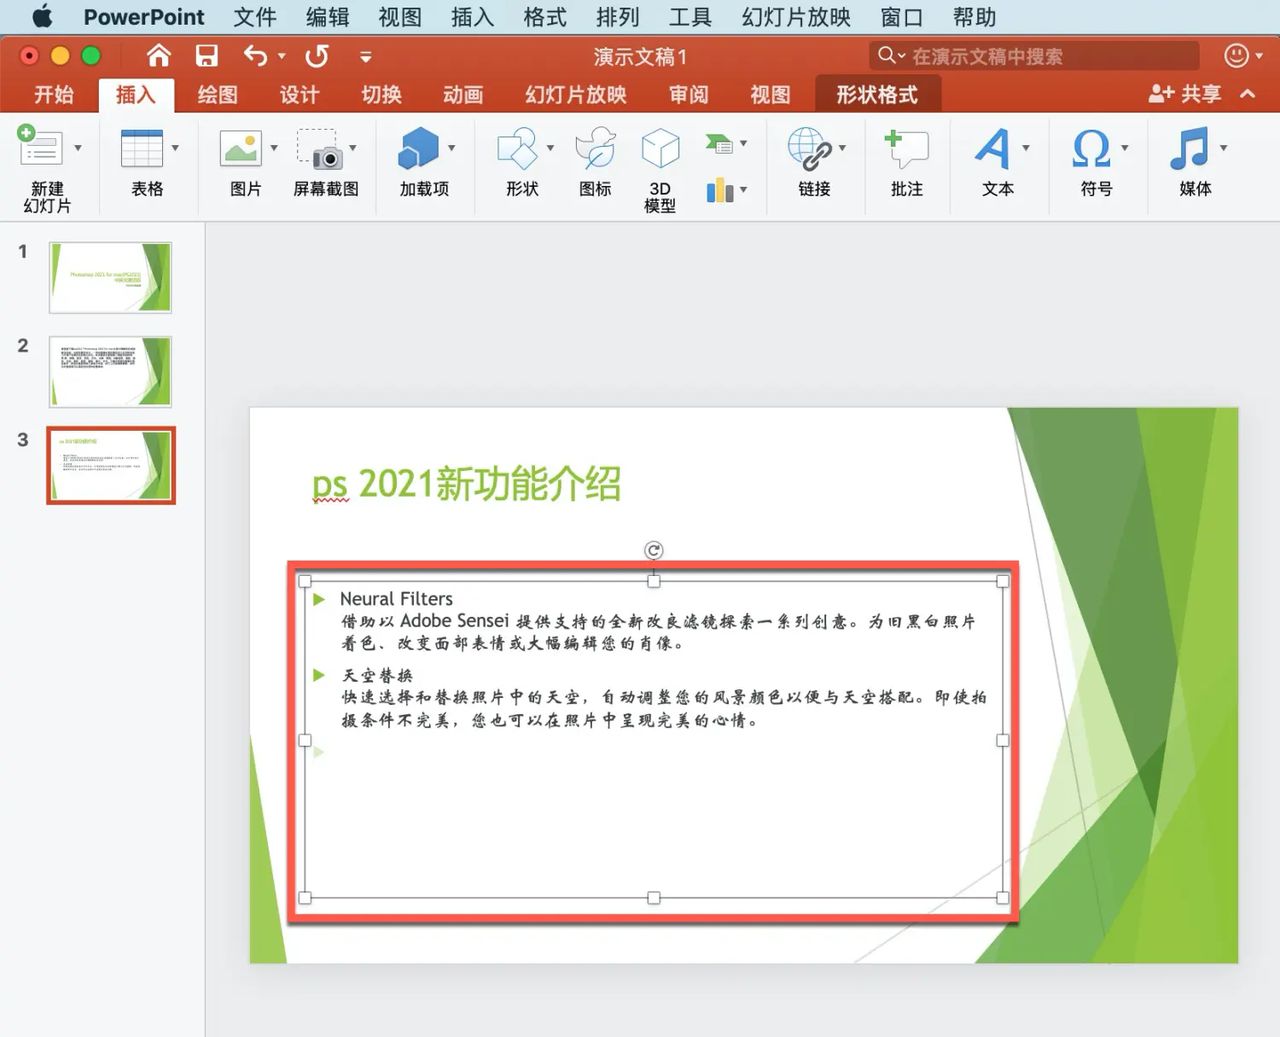Open the Text (文本) icon
Screen dimensions: 1280x1037
[992, 148]
